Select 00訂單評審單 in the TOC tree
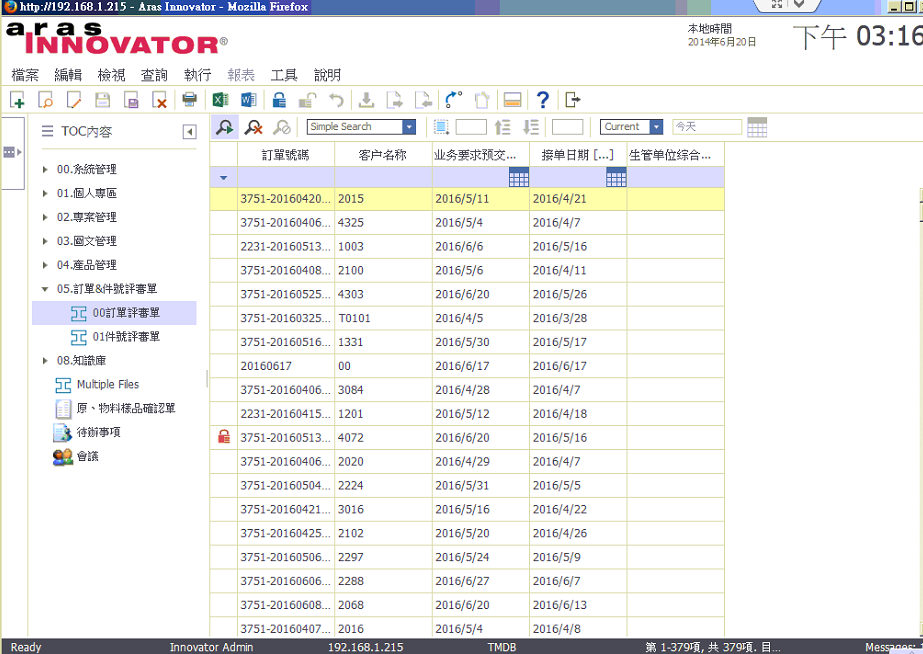Screen dimensions: 923x654 tap(114, 313)
